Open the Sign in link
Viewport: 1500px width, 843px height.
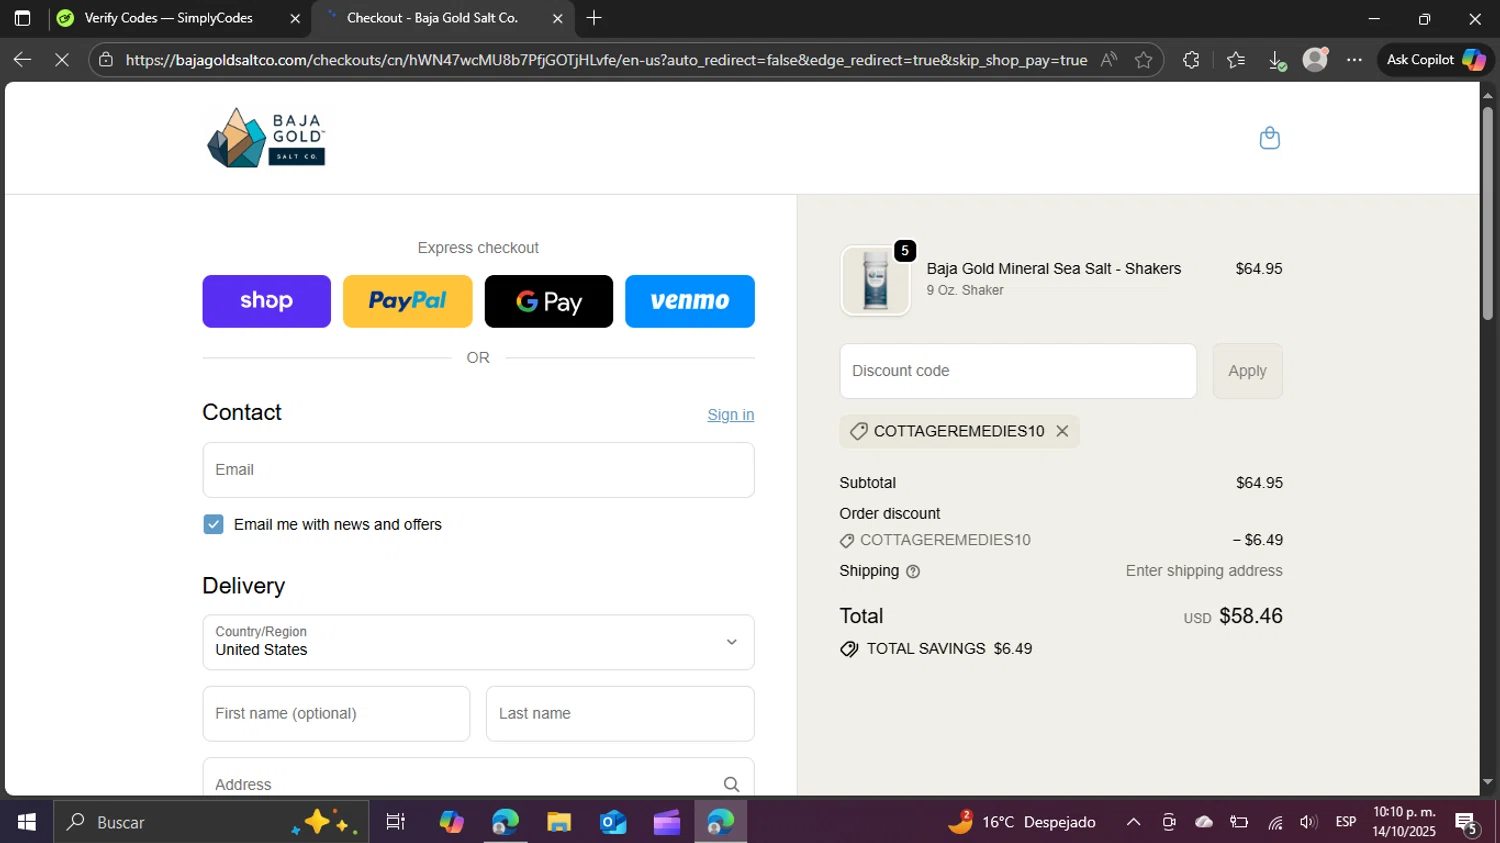[x=731, y=415]
